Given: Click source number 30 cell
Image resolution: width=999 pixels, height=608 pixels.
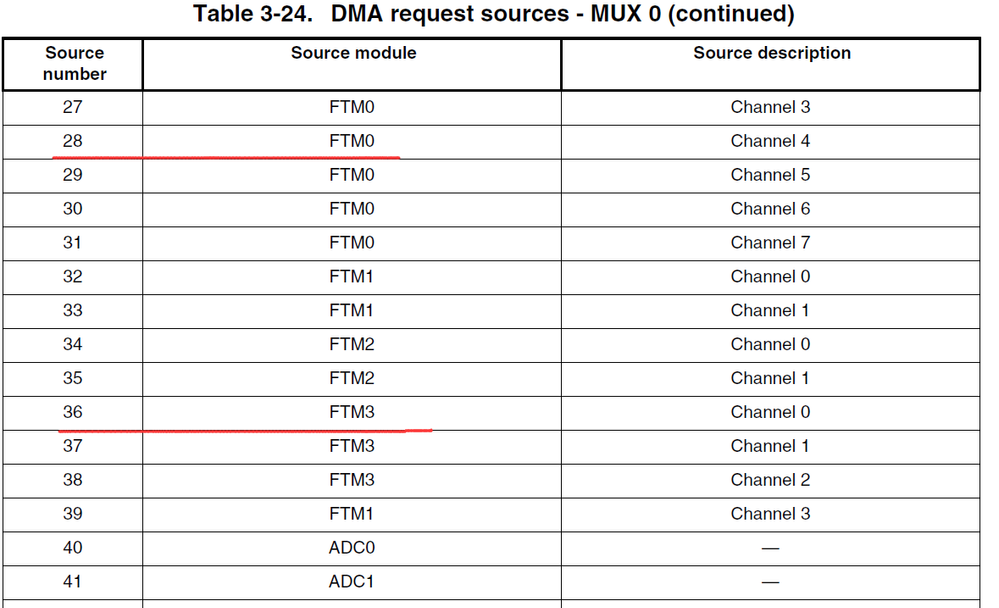Looking at the screenshot, I should coord(72,209).
